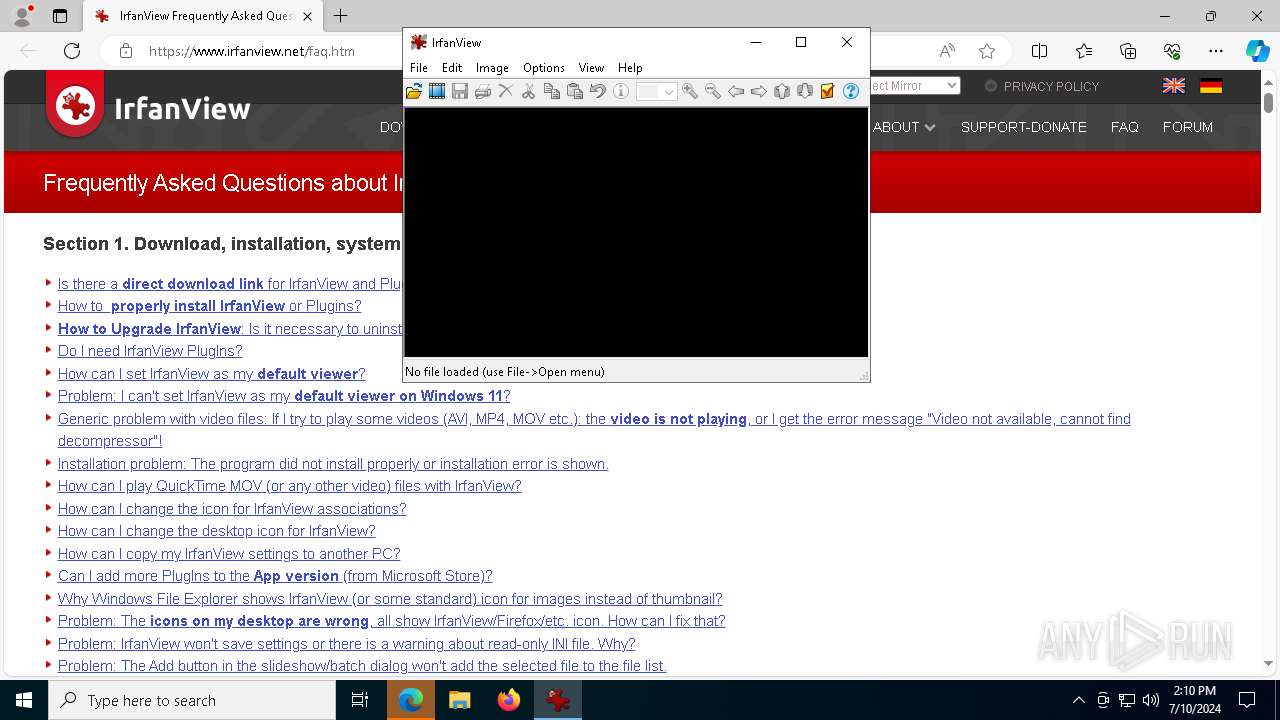Open File Explorer from the taskbar
1280x720 pixels.
459,700
